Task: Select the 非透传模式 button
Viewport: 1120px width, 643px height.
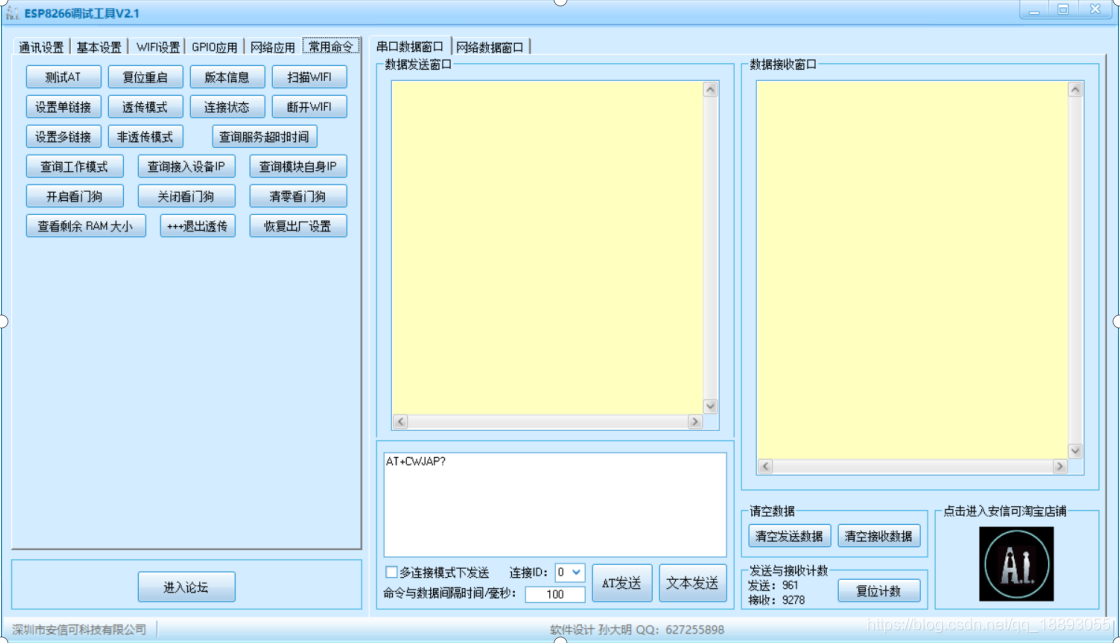Action: pos(145,136)
